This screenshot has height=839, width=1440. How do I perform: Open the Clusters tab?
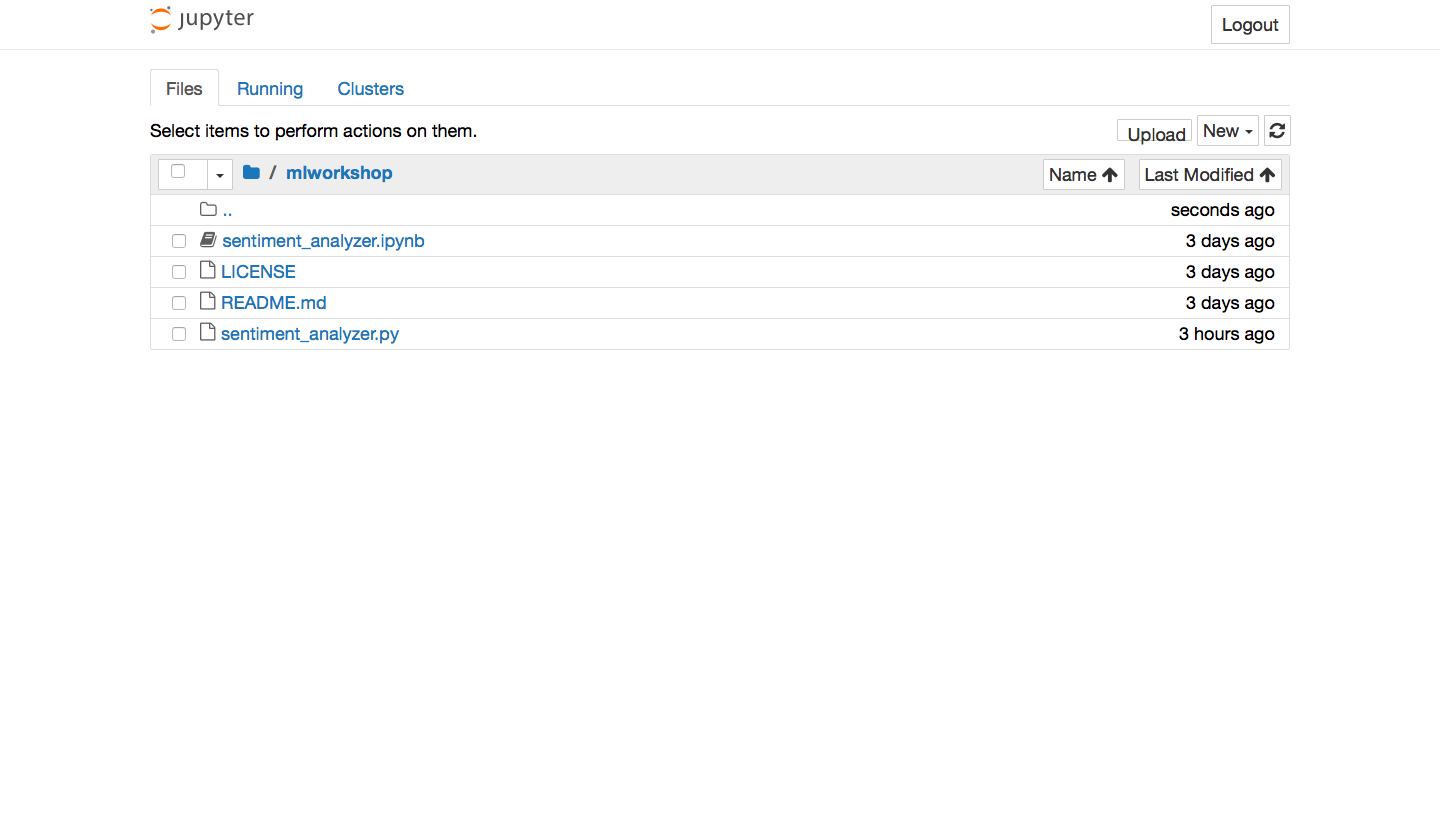click(370, 89)
